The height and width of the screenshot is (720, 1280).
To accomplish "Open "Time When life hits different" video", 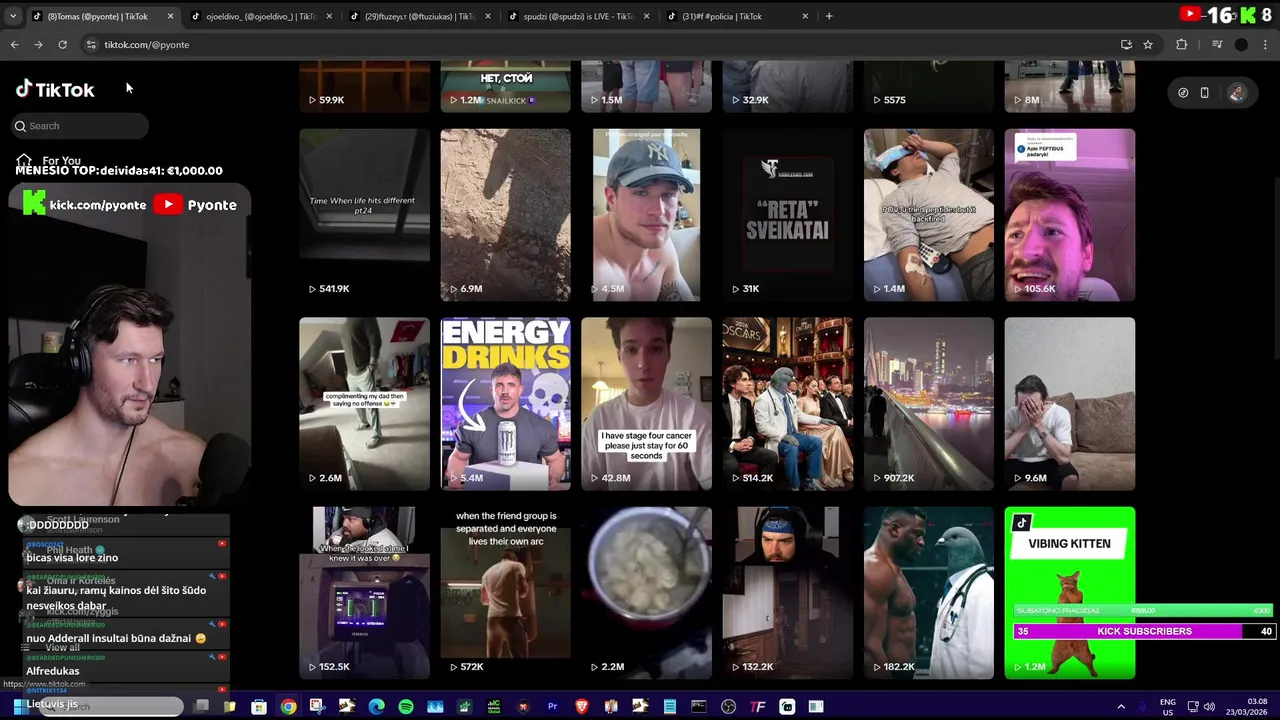I will click(x=364, y=215).
